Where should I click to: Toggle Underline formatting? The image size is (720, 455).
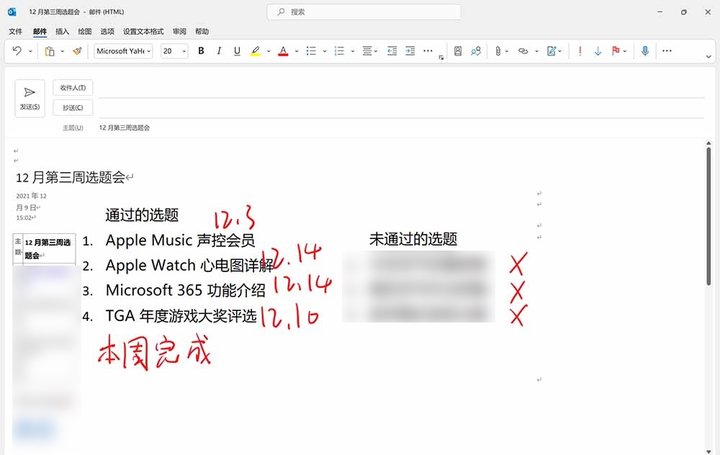pos(235,51)
